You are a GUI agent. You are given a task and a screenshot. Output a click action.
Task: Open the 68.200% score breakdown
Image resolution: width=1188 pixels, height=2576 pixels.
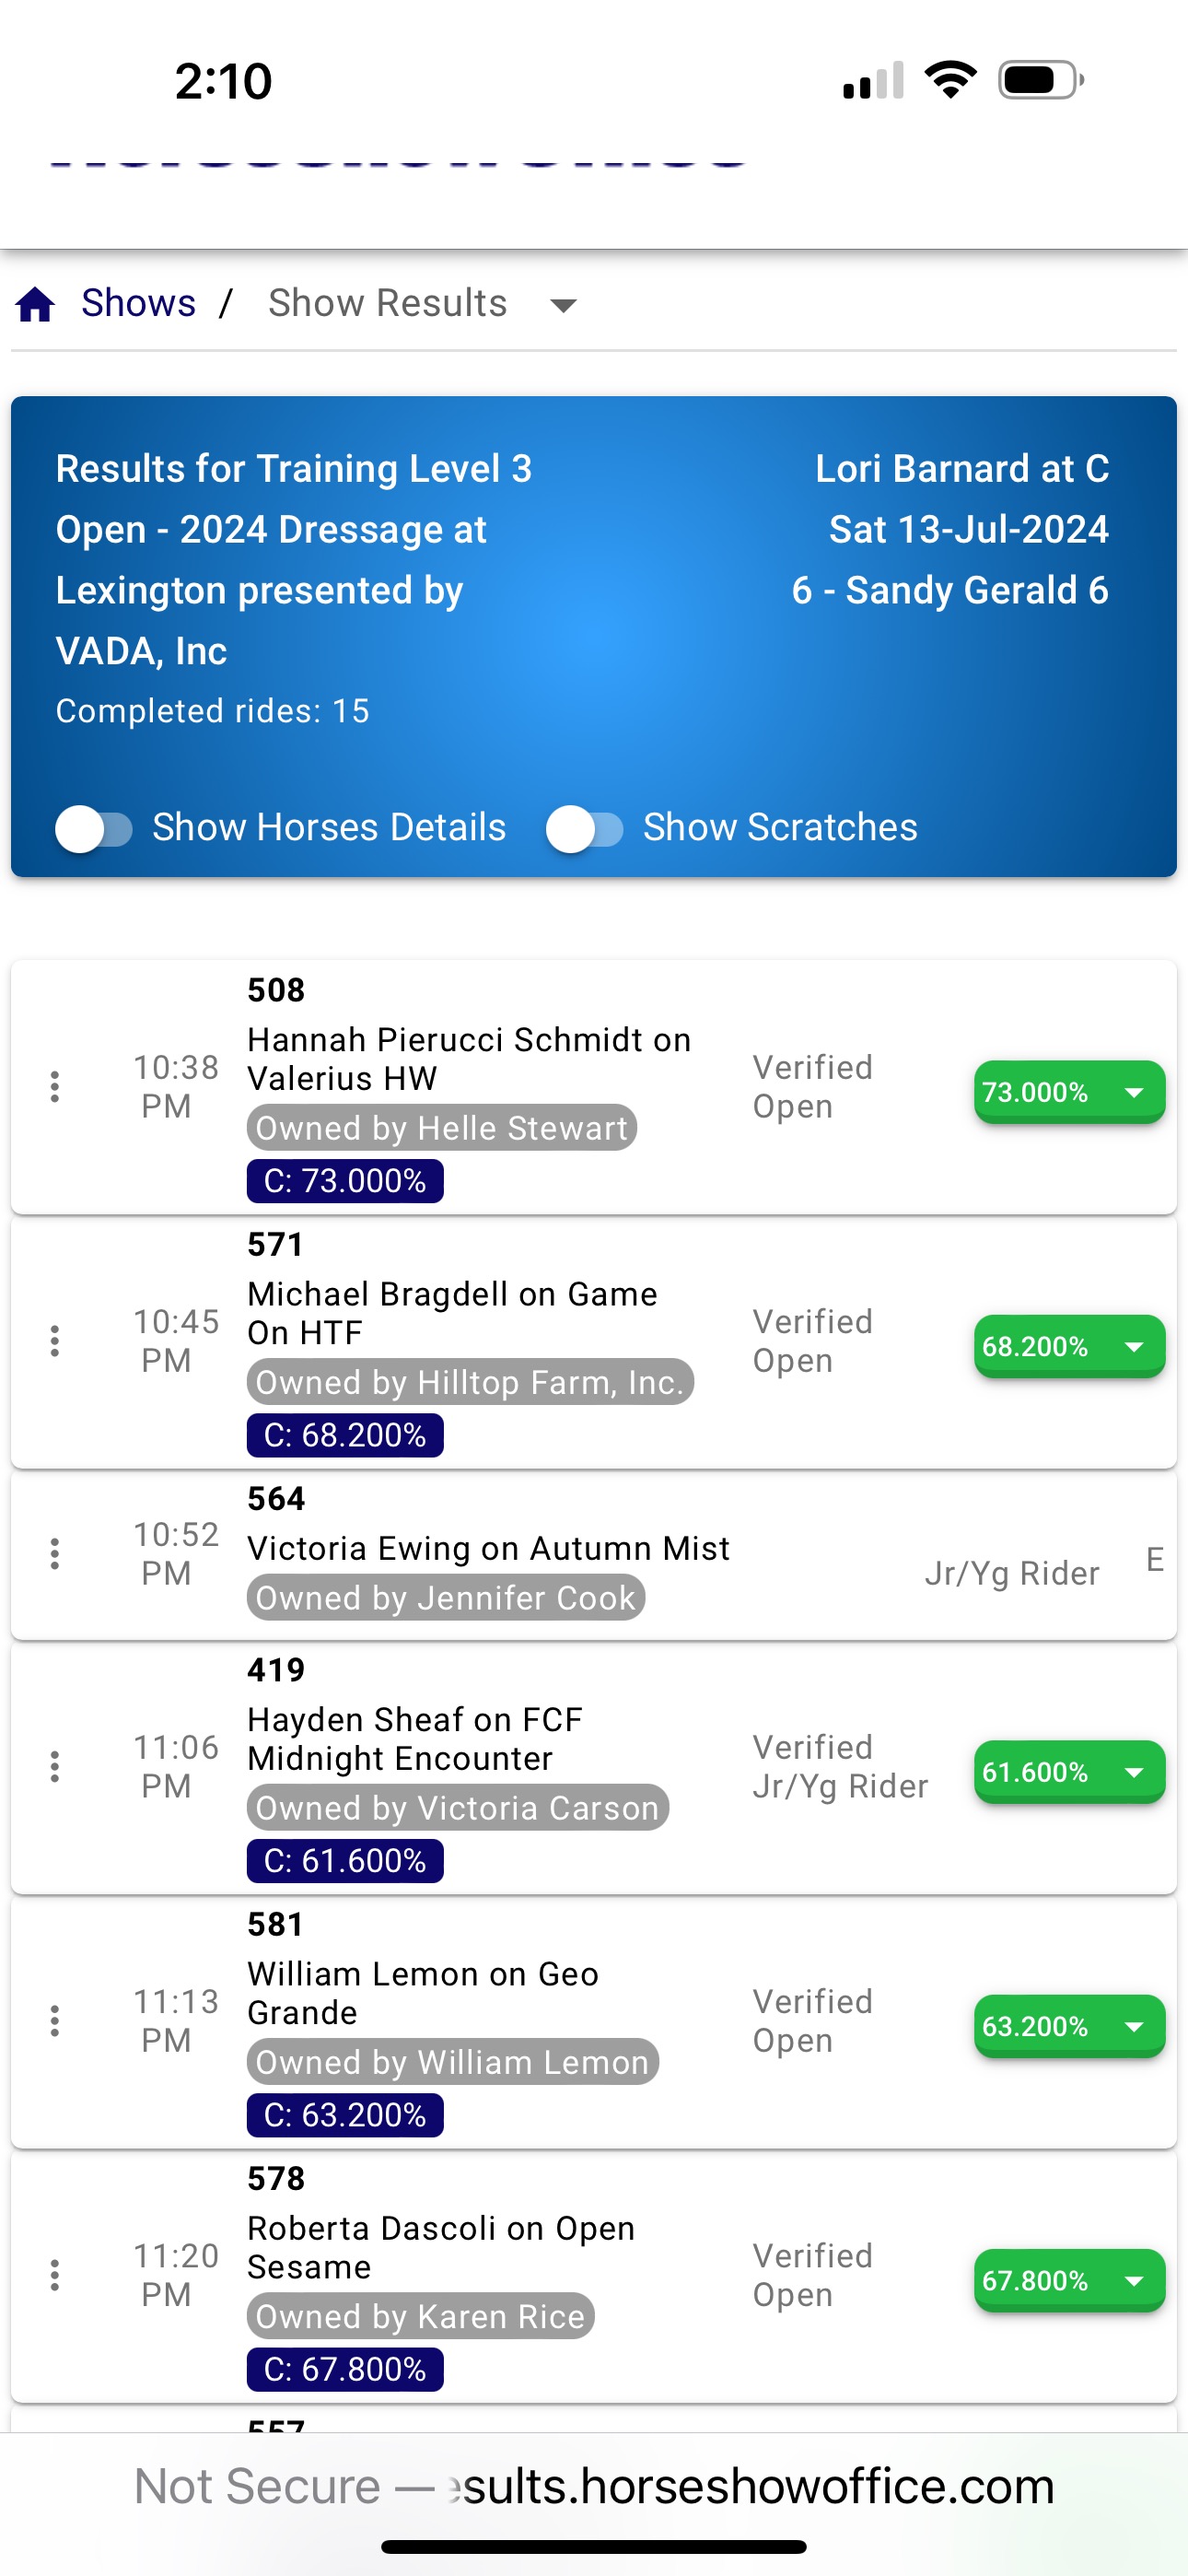(1068, 1346)
